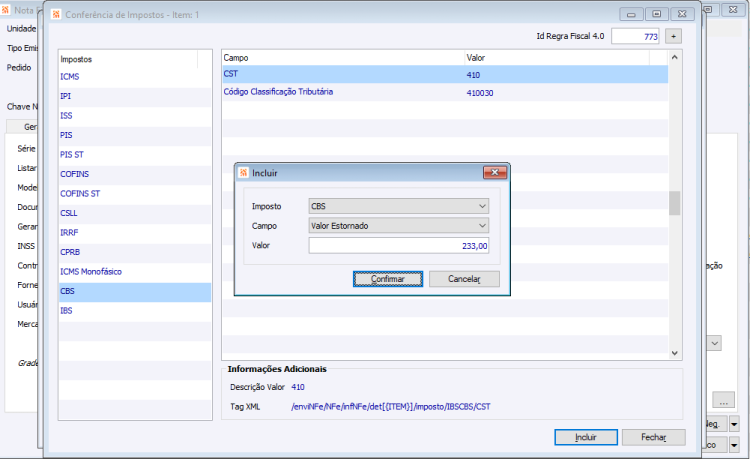This screenshot has width=750, height=459.
Task: Open the Campo dropdown showing Valor Estornado
Action: 398,226
